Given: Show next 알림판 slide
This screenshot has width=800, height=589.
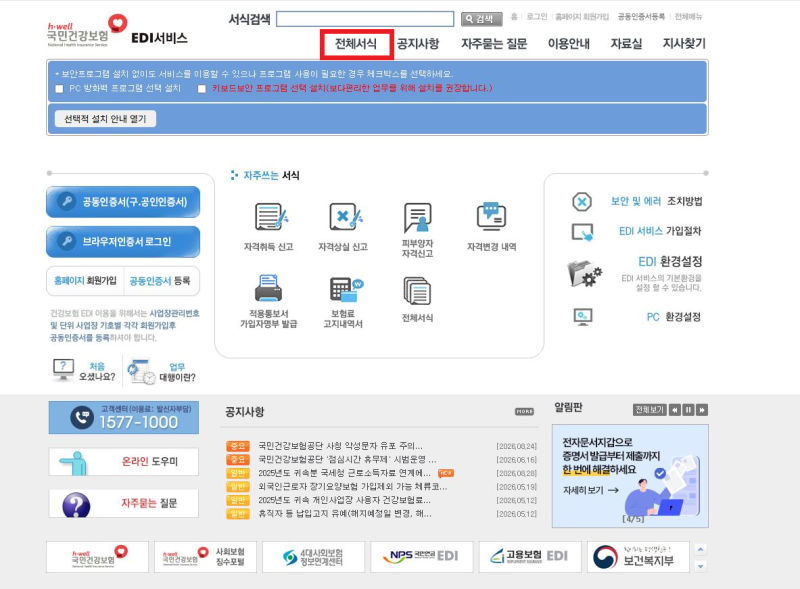Looking at the screenshot, I should pos(702,410).
